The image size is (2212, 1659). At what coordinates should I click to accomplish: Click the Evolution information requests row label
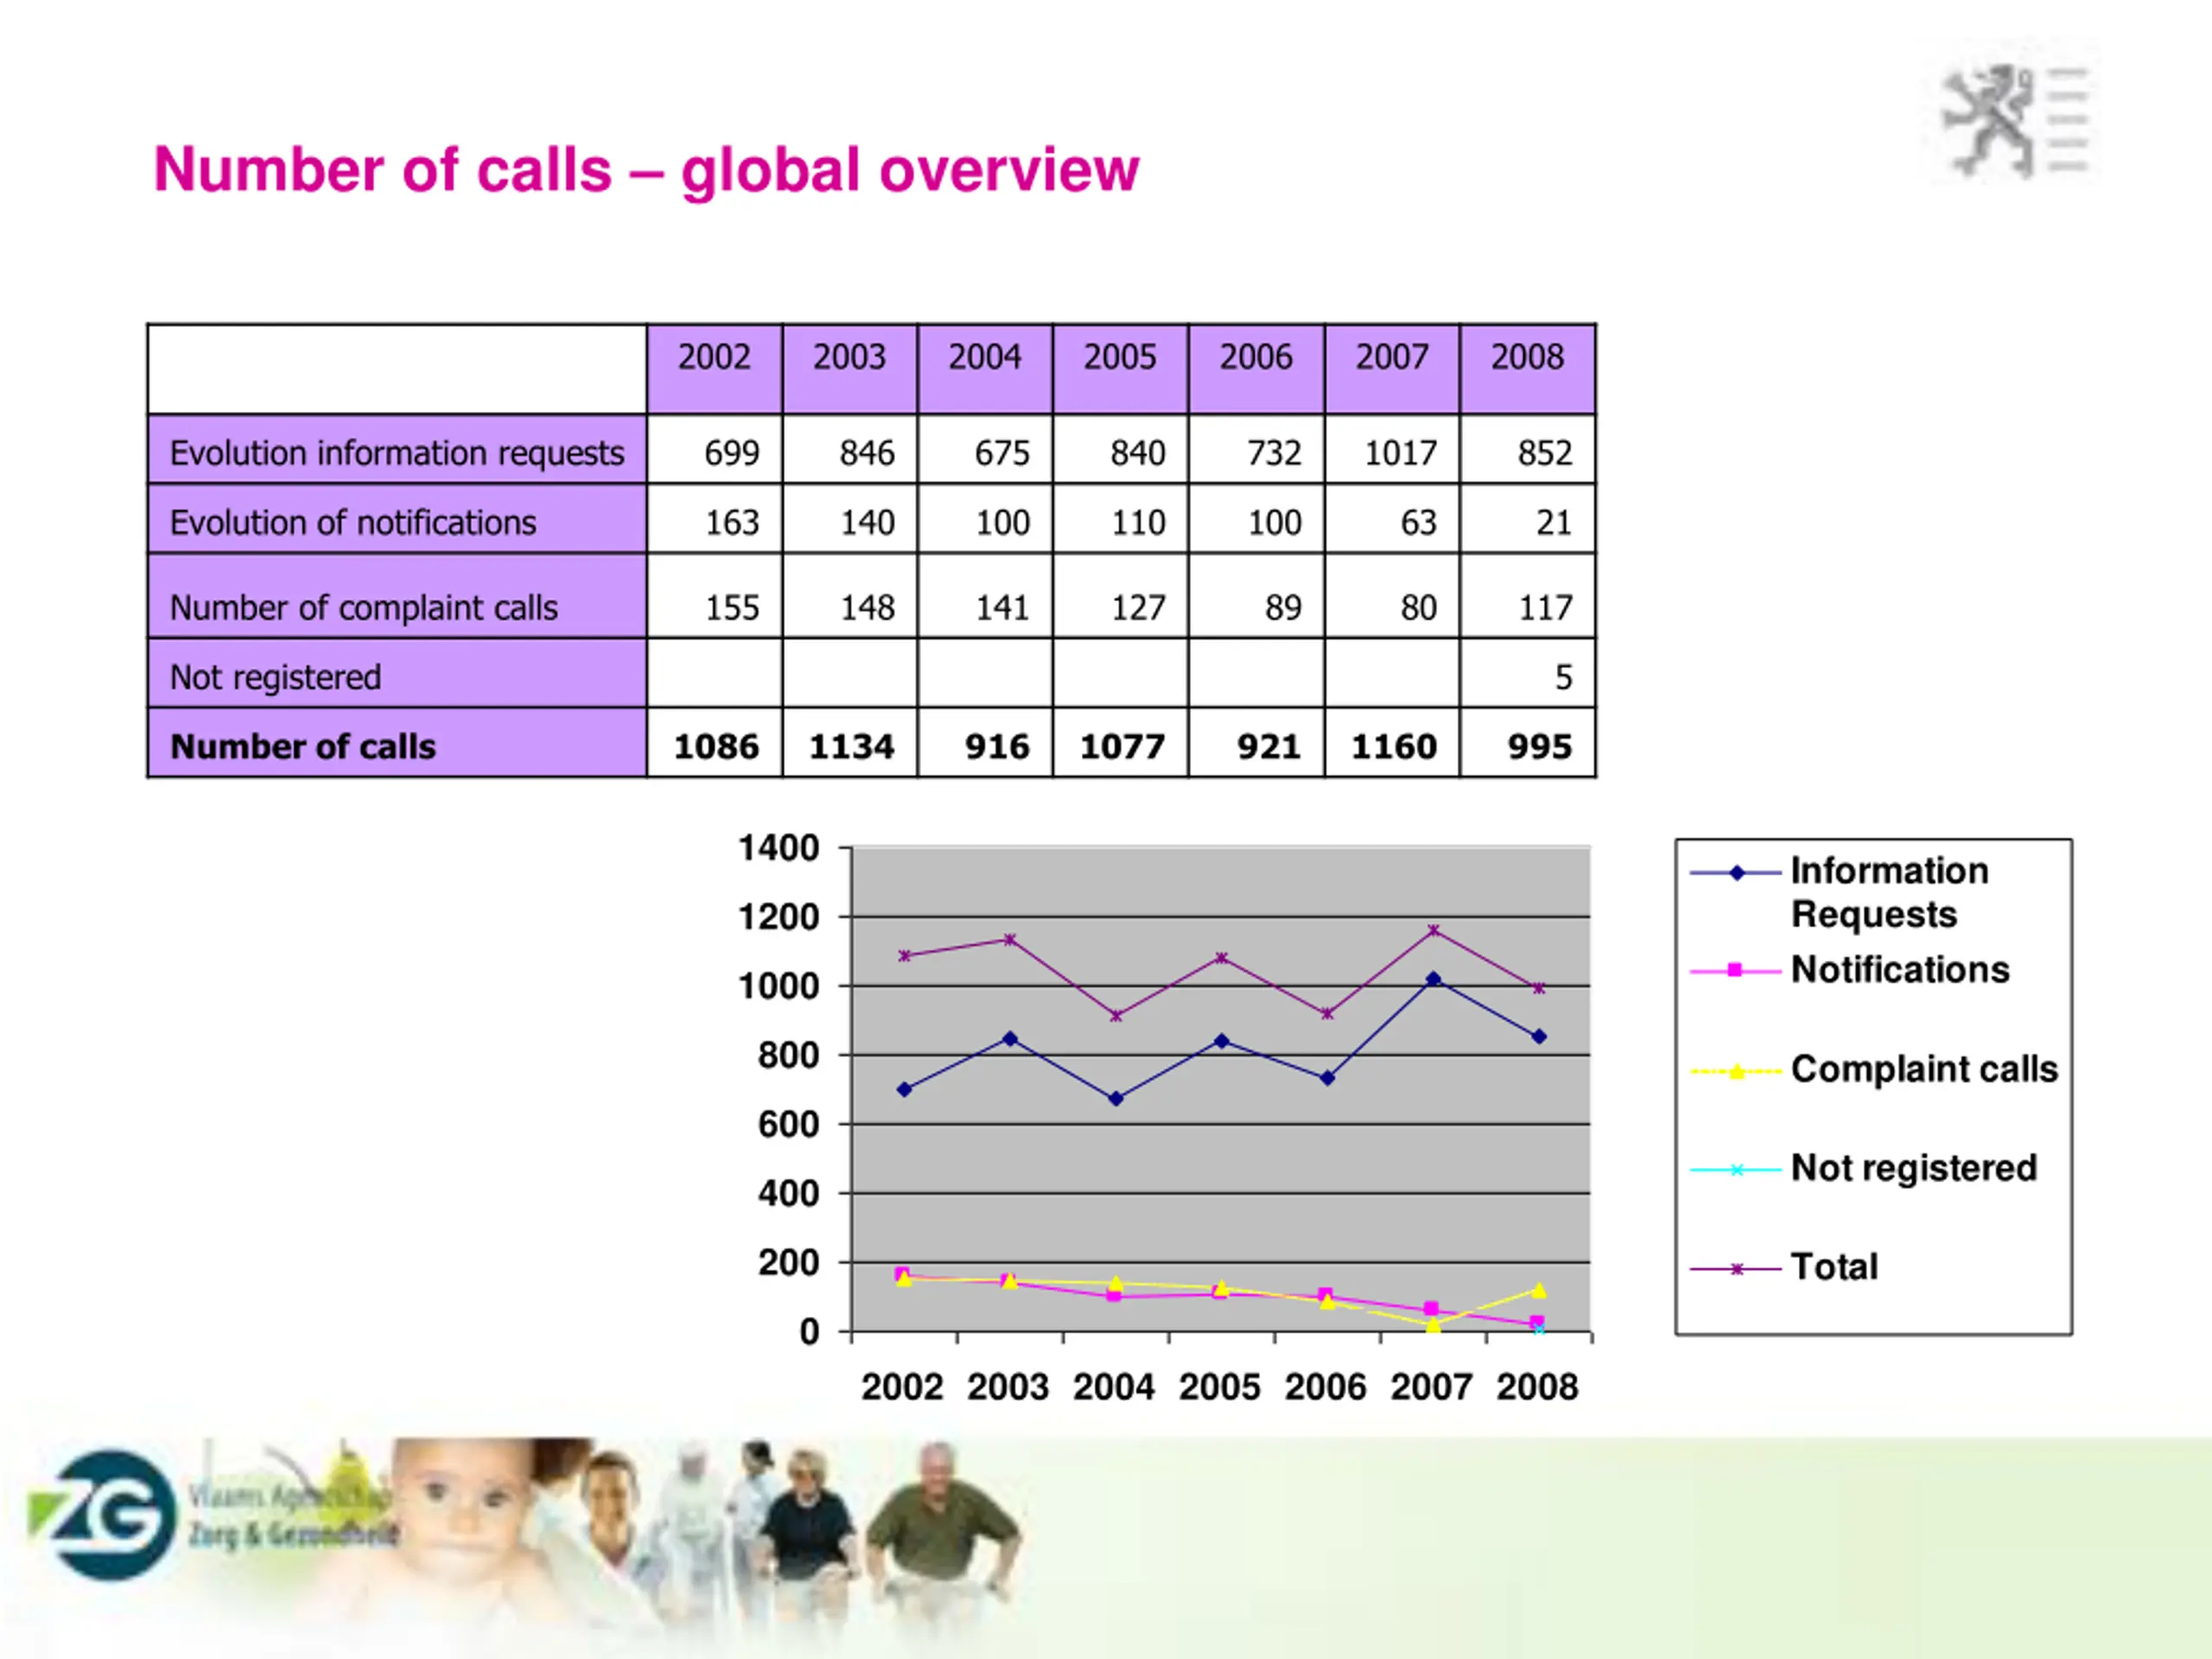397,452
